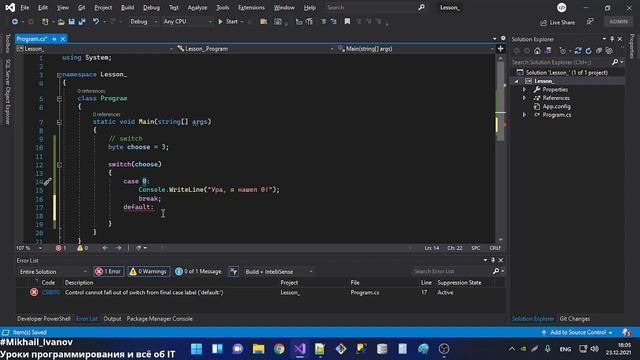The width and height of the screenshot is (640, 360).
Task: Open the Any CPU platform dropdown
Action: 187,22
